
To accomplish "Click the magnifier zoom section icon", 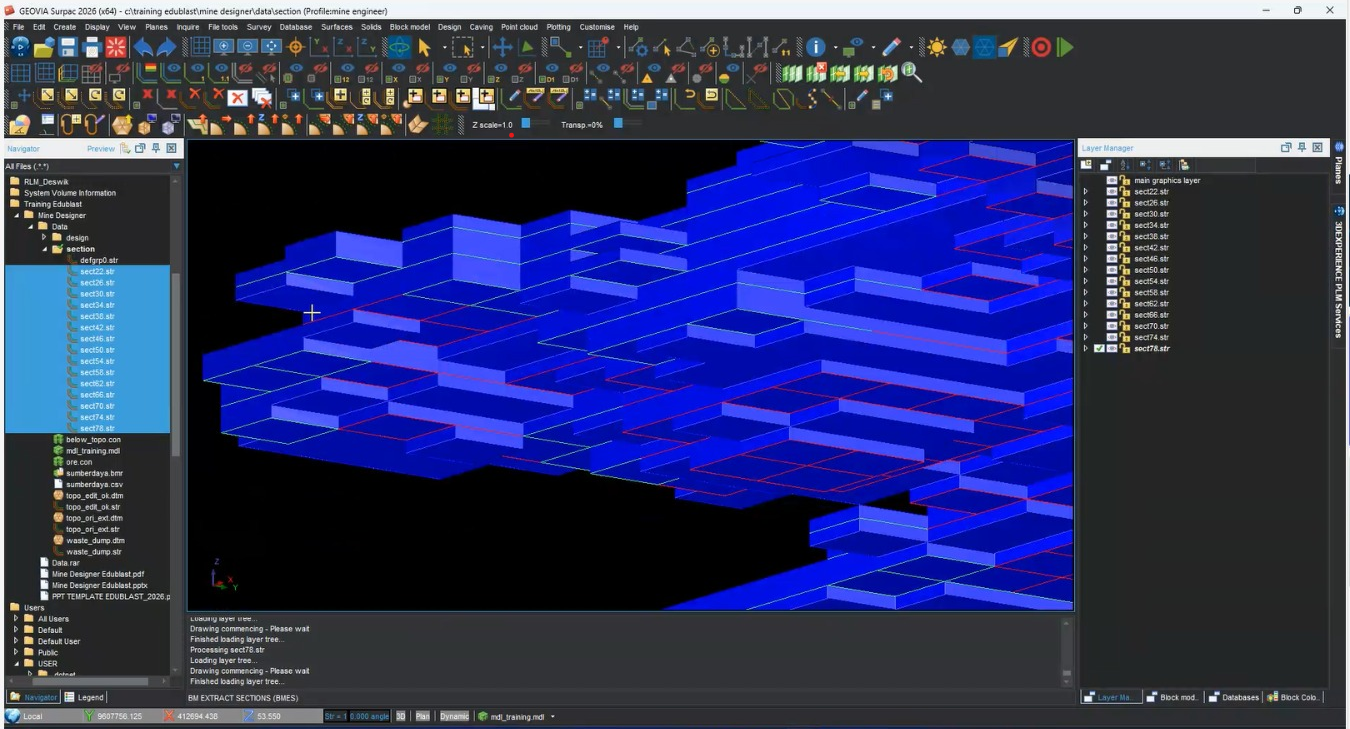I will pyautogui.click(x=911, y=72).
